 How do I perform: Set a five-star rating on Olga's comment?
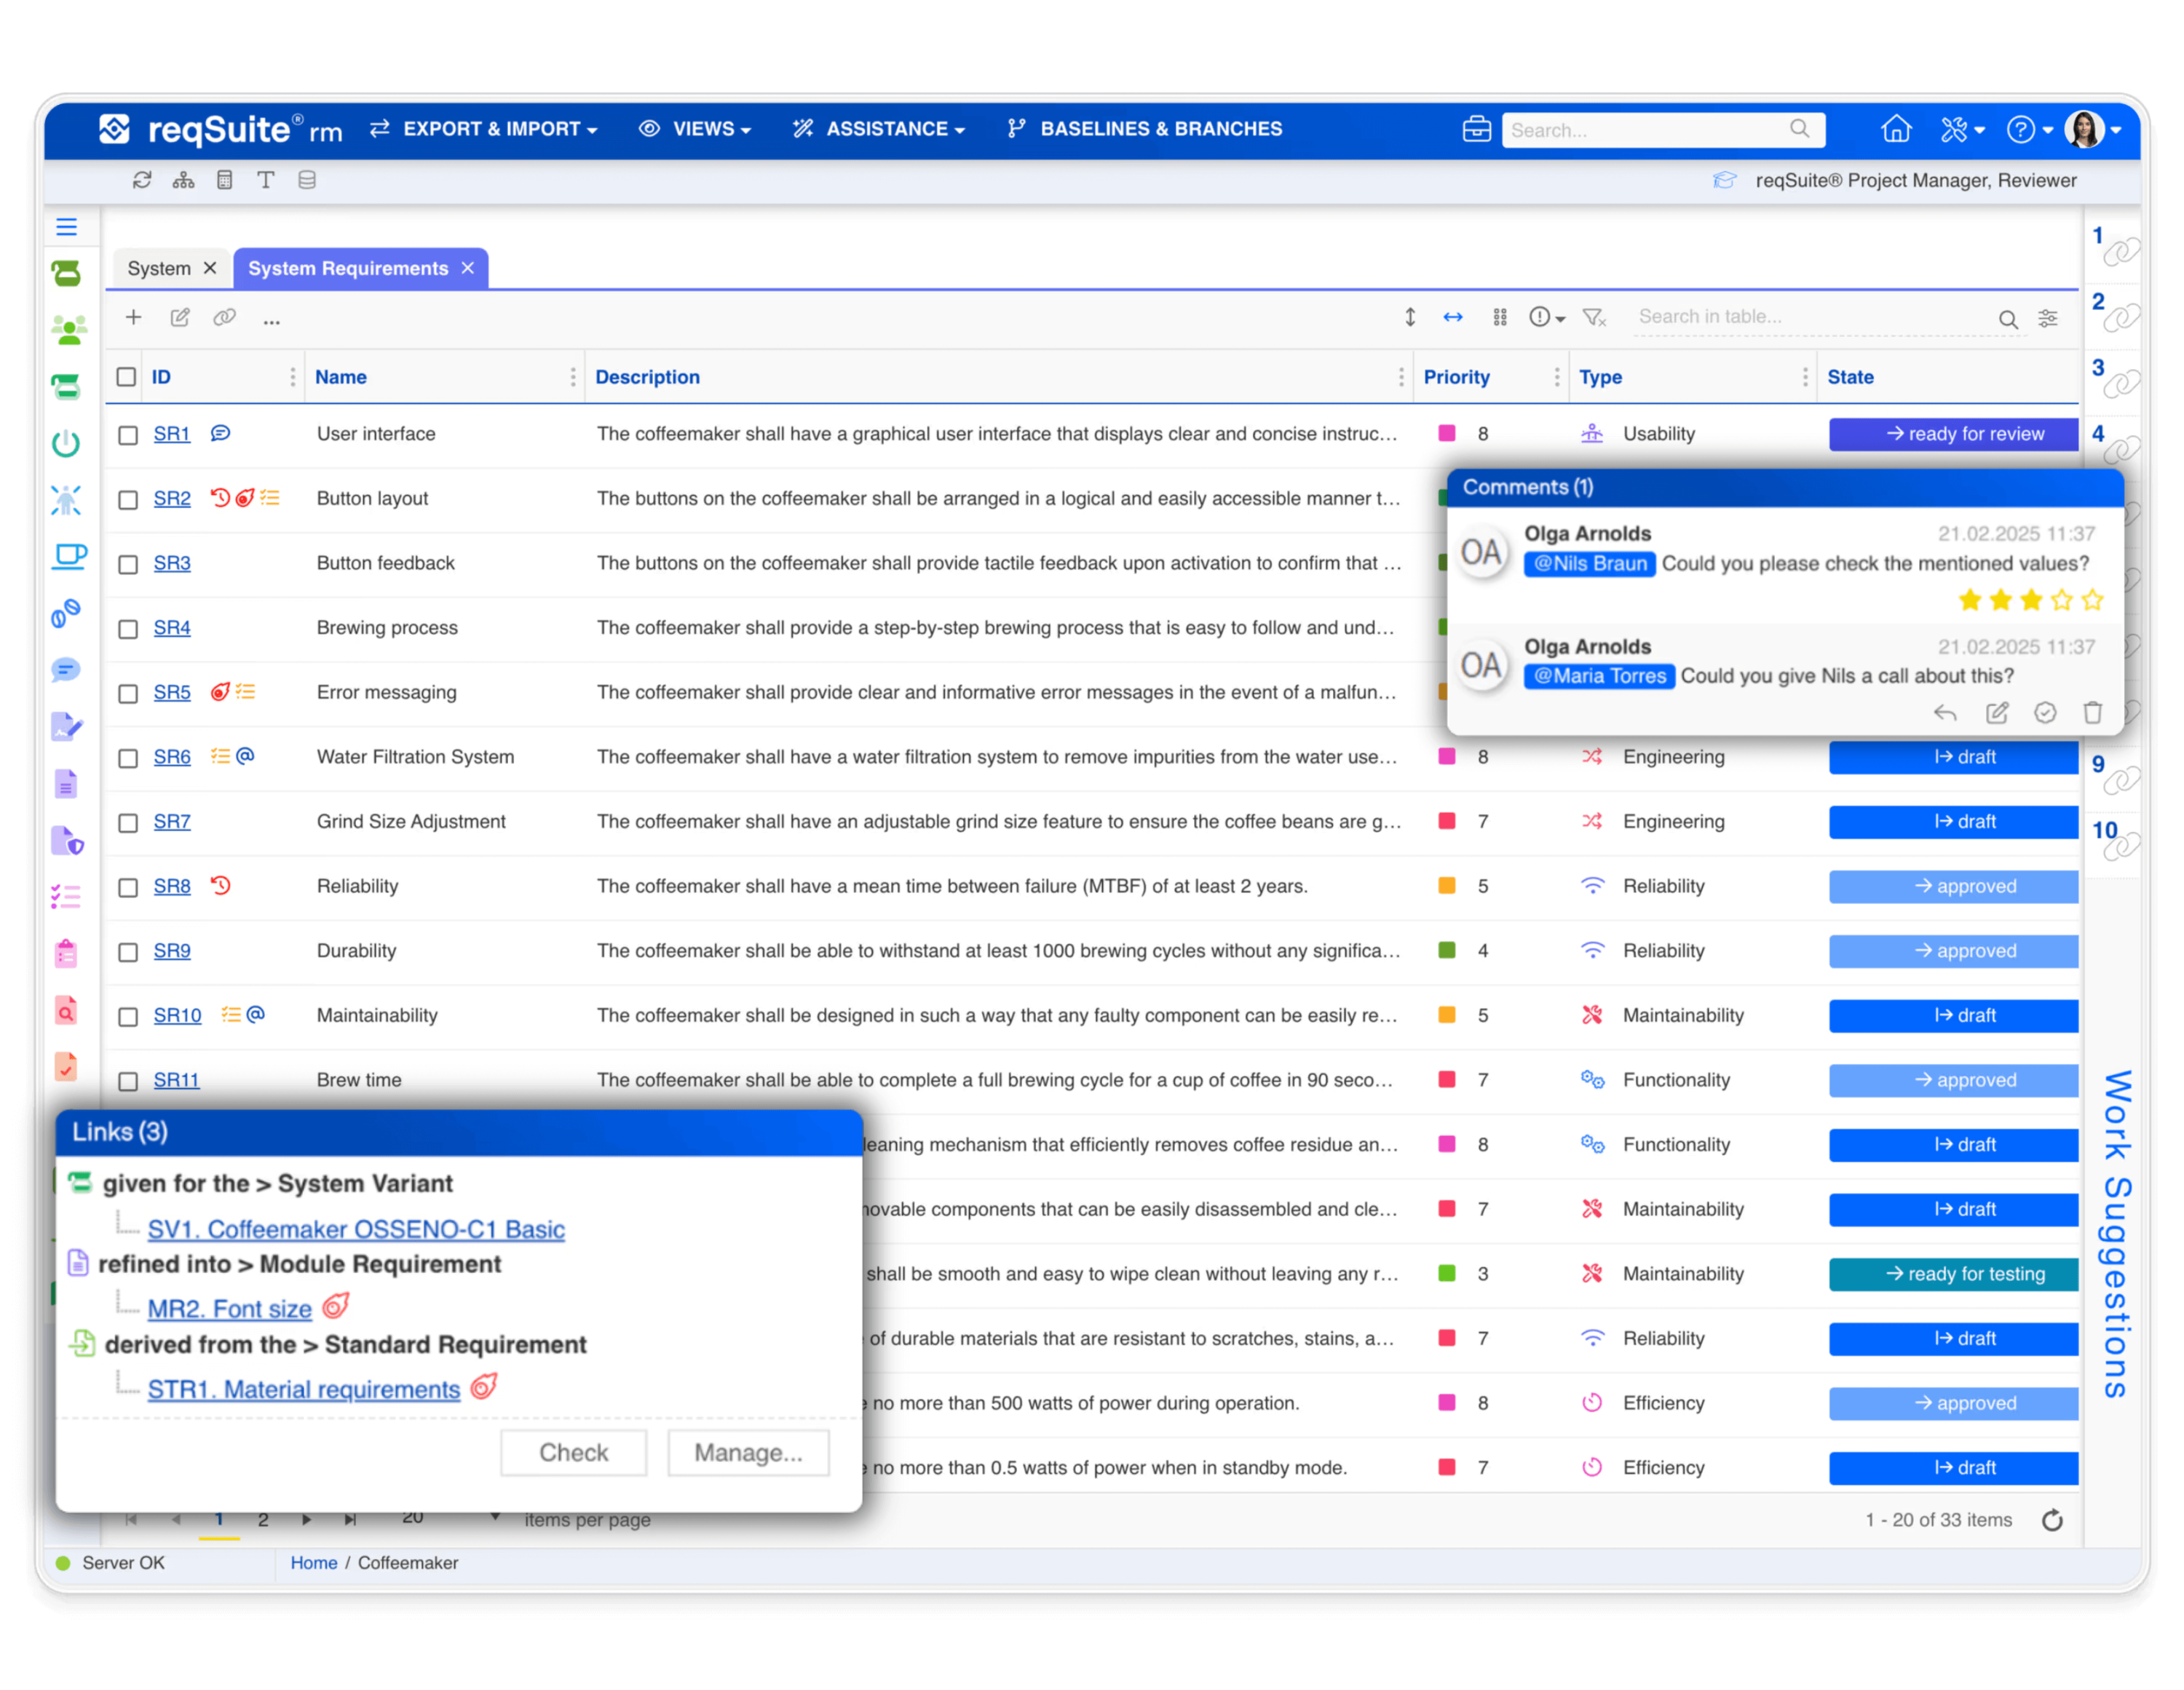click(2092, 600)
